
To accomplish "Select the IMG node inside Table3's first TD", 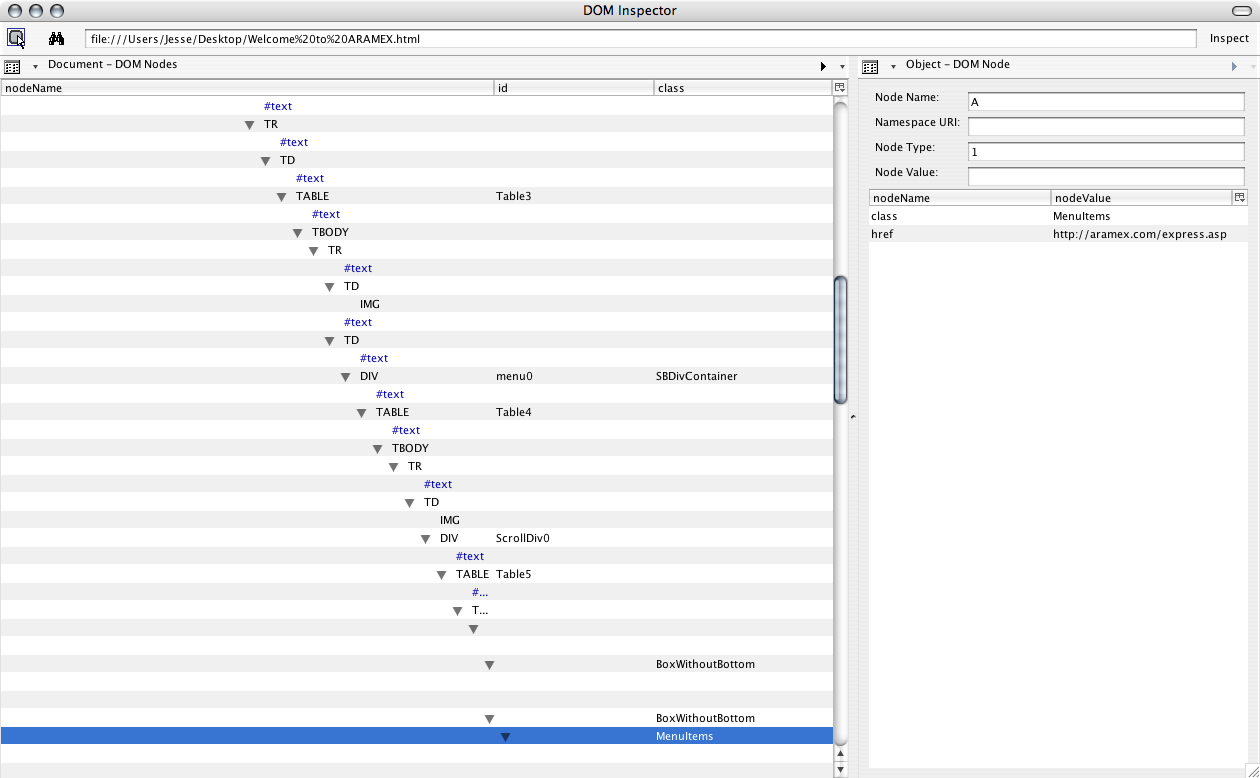I will coord(370,304).
